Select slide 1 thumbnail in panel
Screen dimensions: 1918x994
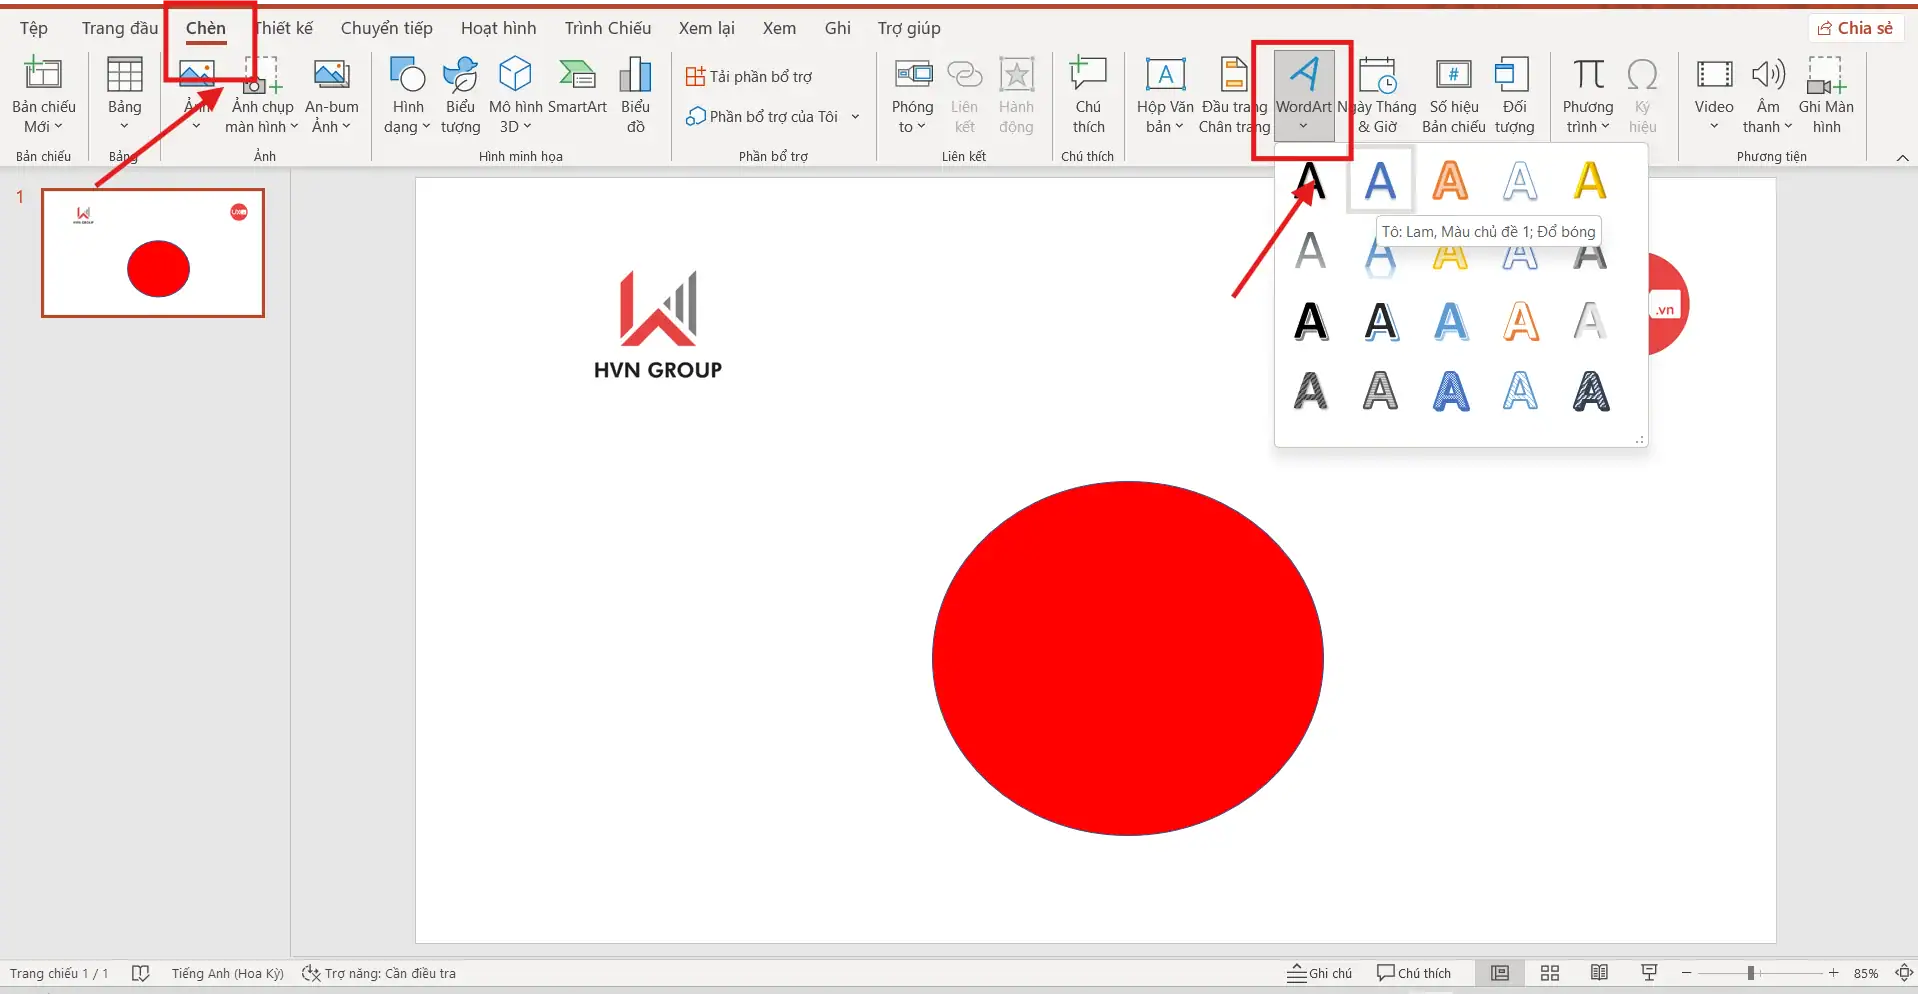[x=153, y=253]
